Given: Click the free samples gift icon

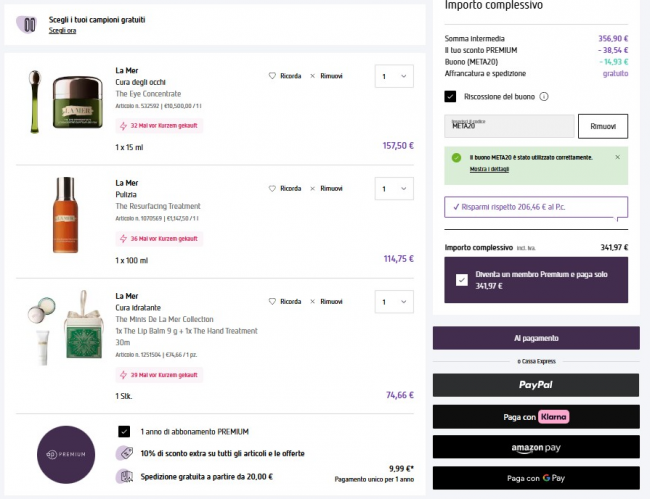Looking at the screenshot, I should tap(29, 24).
